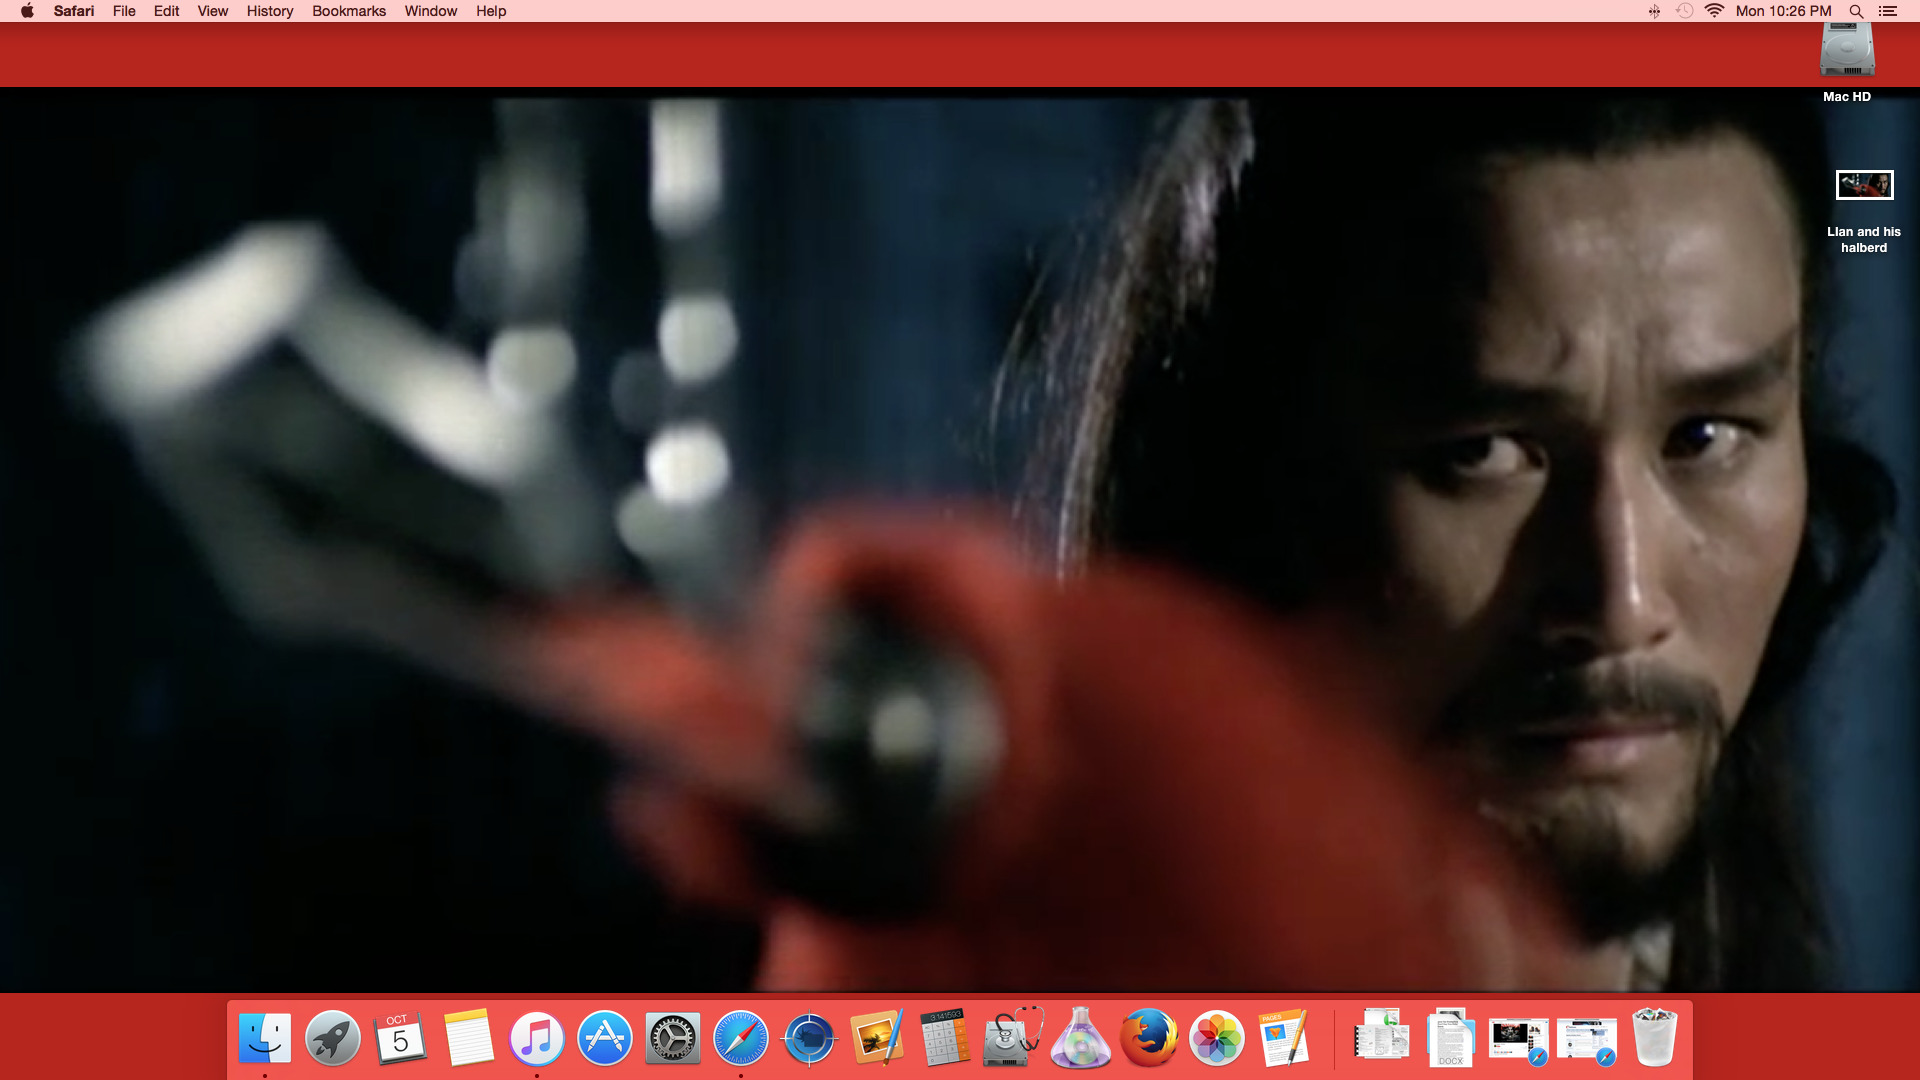Launch iTunes from the Dock
This screenshot has width=1920, height=1080.
coord(537,1038)
